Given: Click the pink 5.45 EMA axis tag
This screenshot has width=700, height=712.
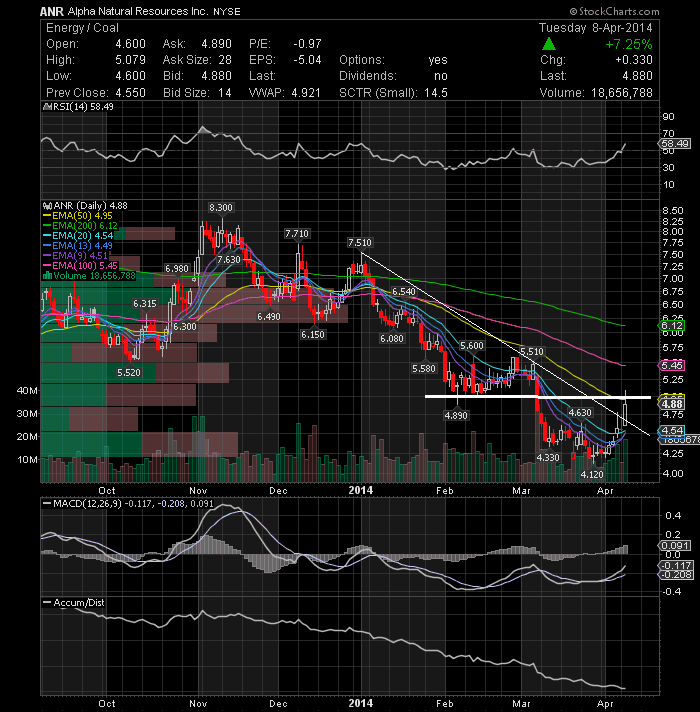Looking at the screenshot, I should pyautogui.click(x=671, y=366).
